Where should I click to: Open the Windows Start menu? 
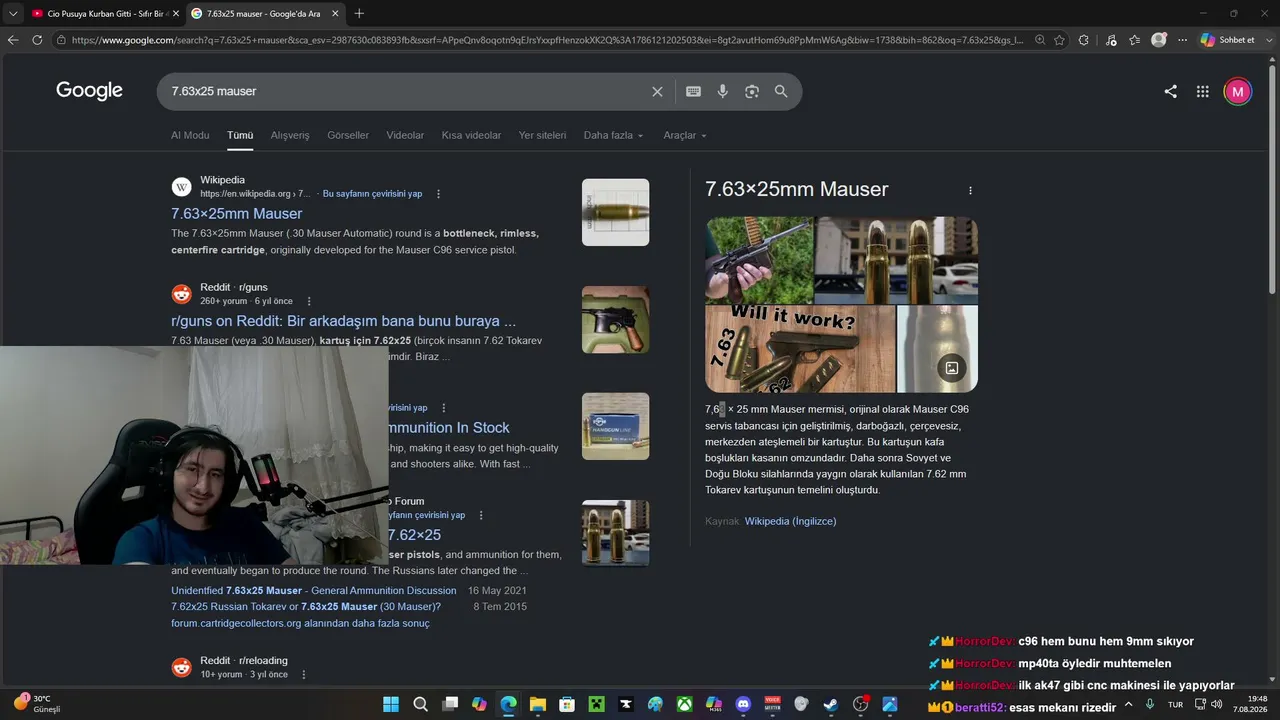391,704
